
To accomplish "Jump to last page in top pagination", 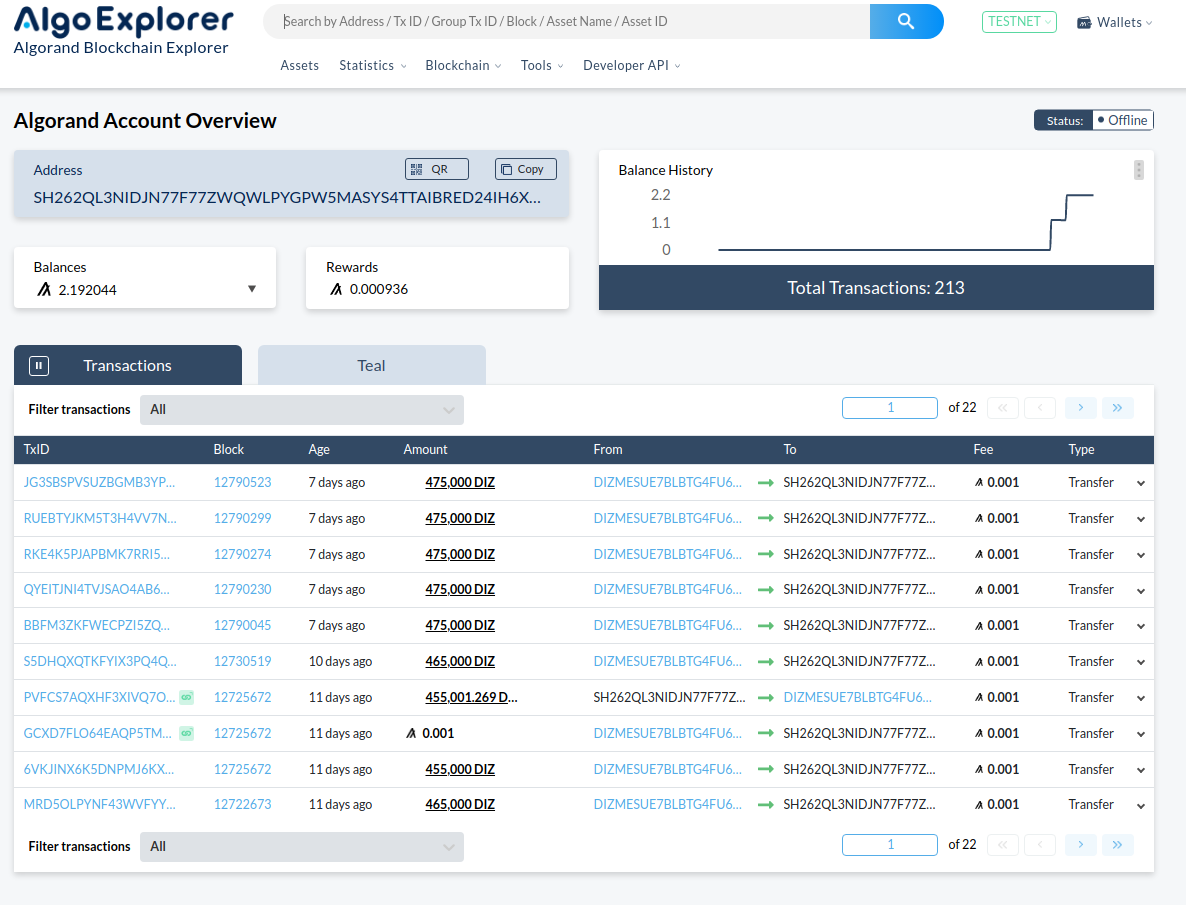I will click(1117, 408).
